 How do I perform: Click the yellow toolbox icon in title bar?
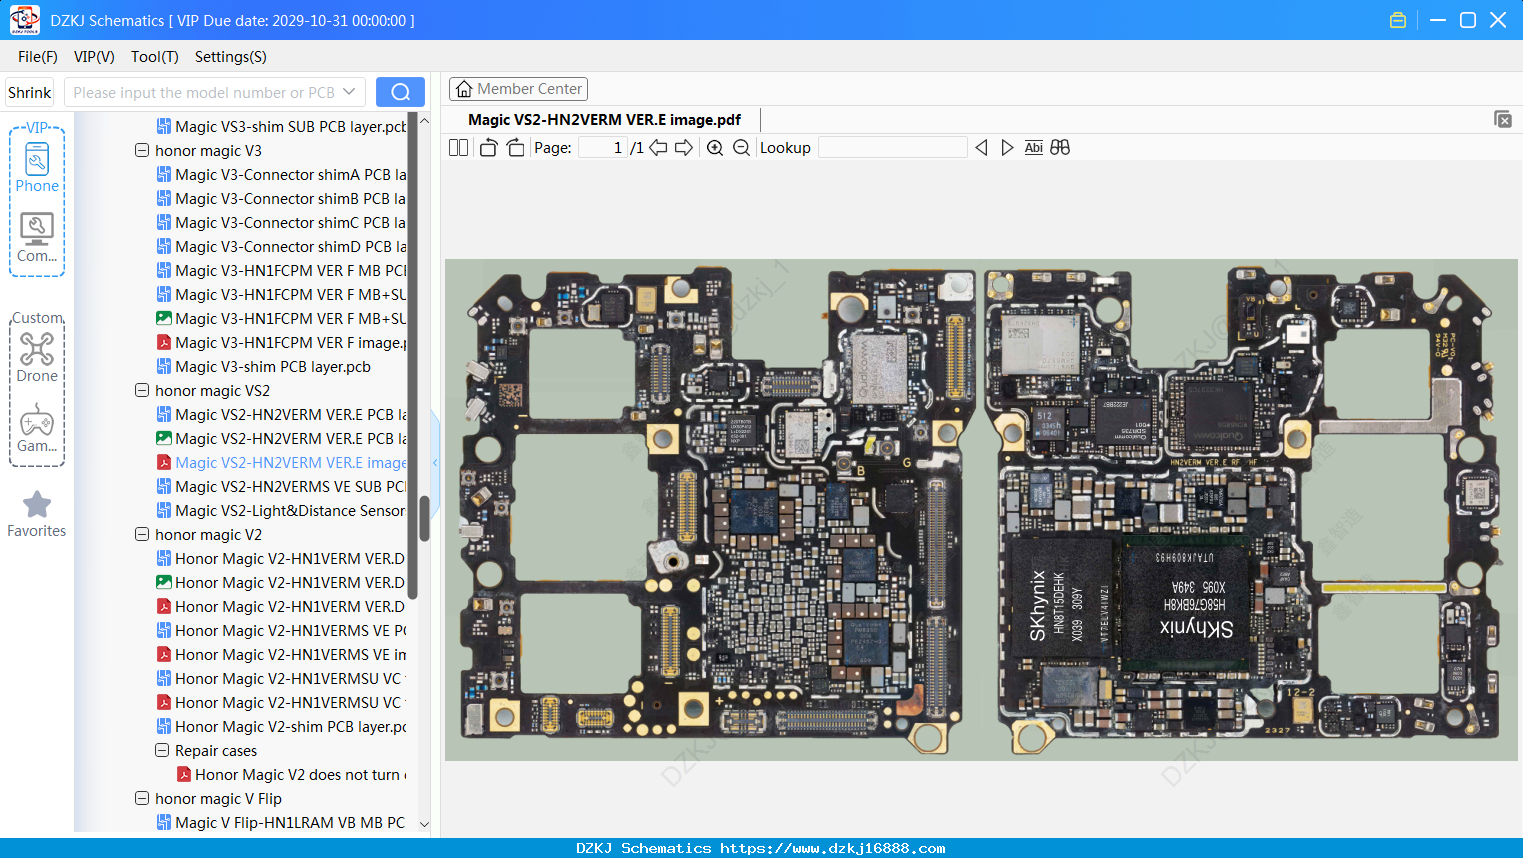click(1398, 20)
